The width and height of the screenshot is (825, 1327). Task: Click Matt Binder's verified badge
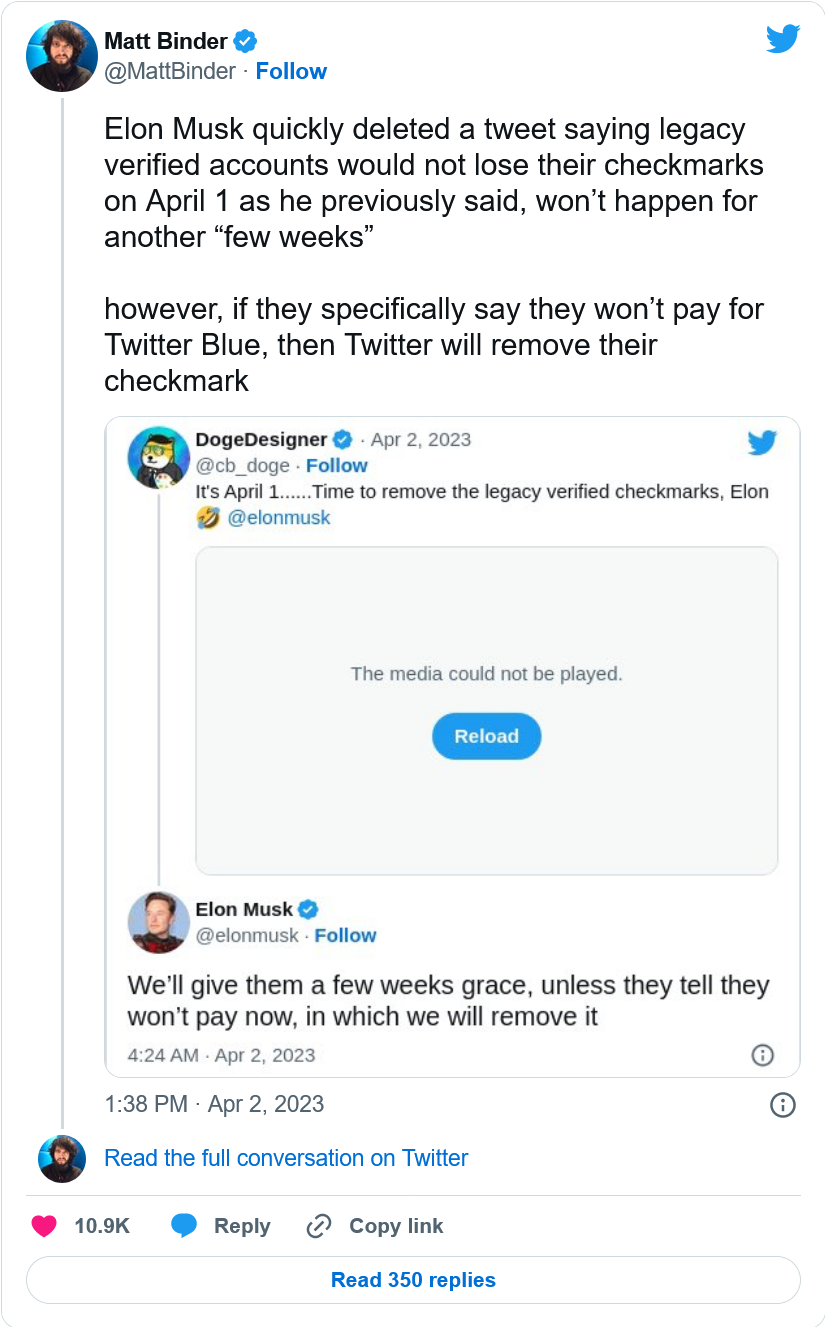point(245,42)
